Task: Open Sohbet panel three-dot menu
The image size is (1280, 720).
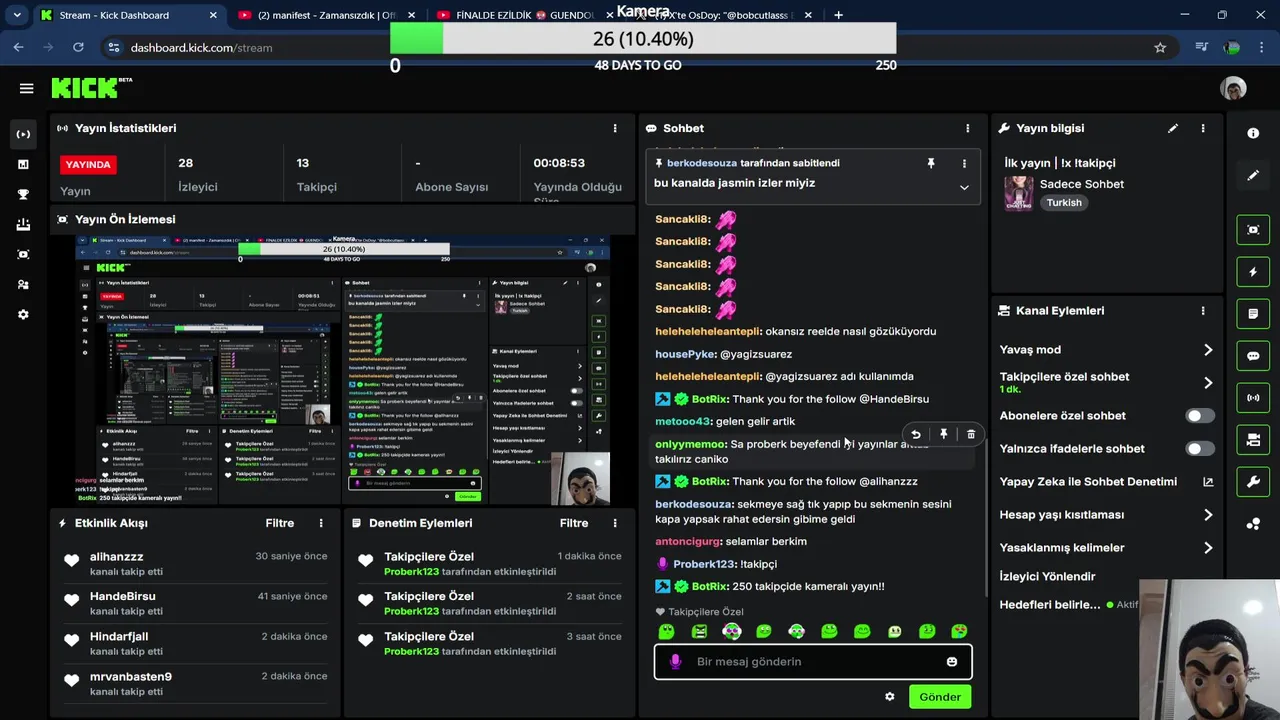Action: click(x=967, y=128)
